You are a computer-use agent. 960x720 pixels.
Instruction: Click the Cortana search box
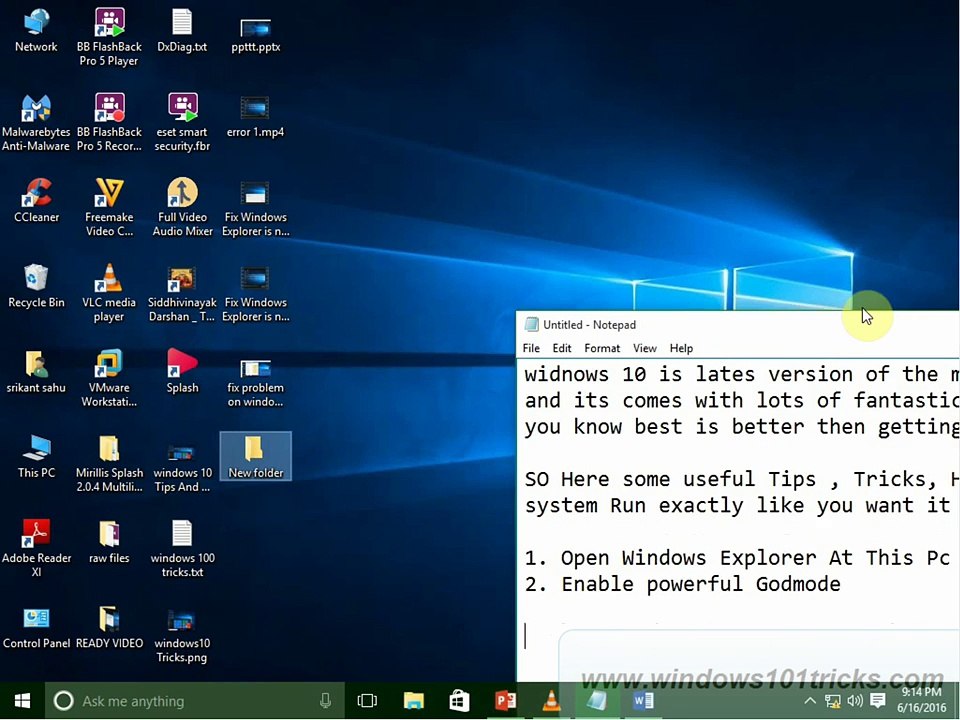pos(193,701)
